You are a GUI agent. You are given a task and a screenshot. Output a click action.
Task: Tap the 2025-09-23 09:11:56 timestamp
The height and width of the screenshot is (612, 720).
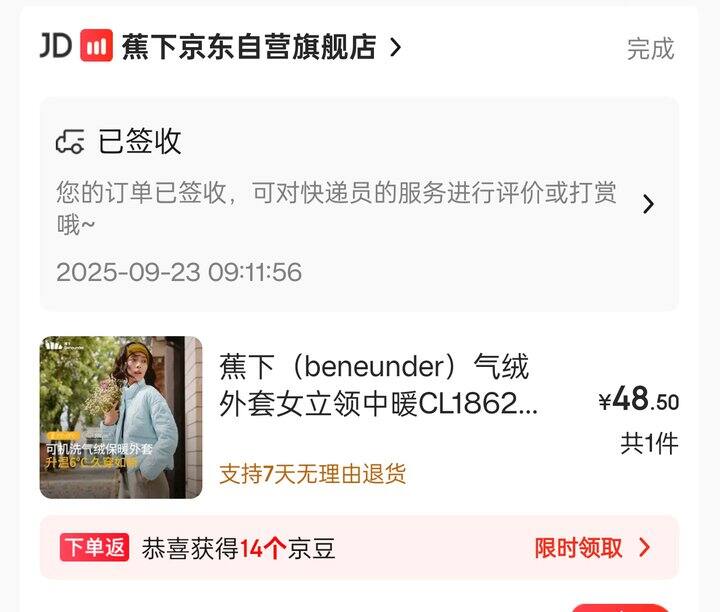point(179,272)
